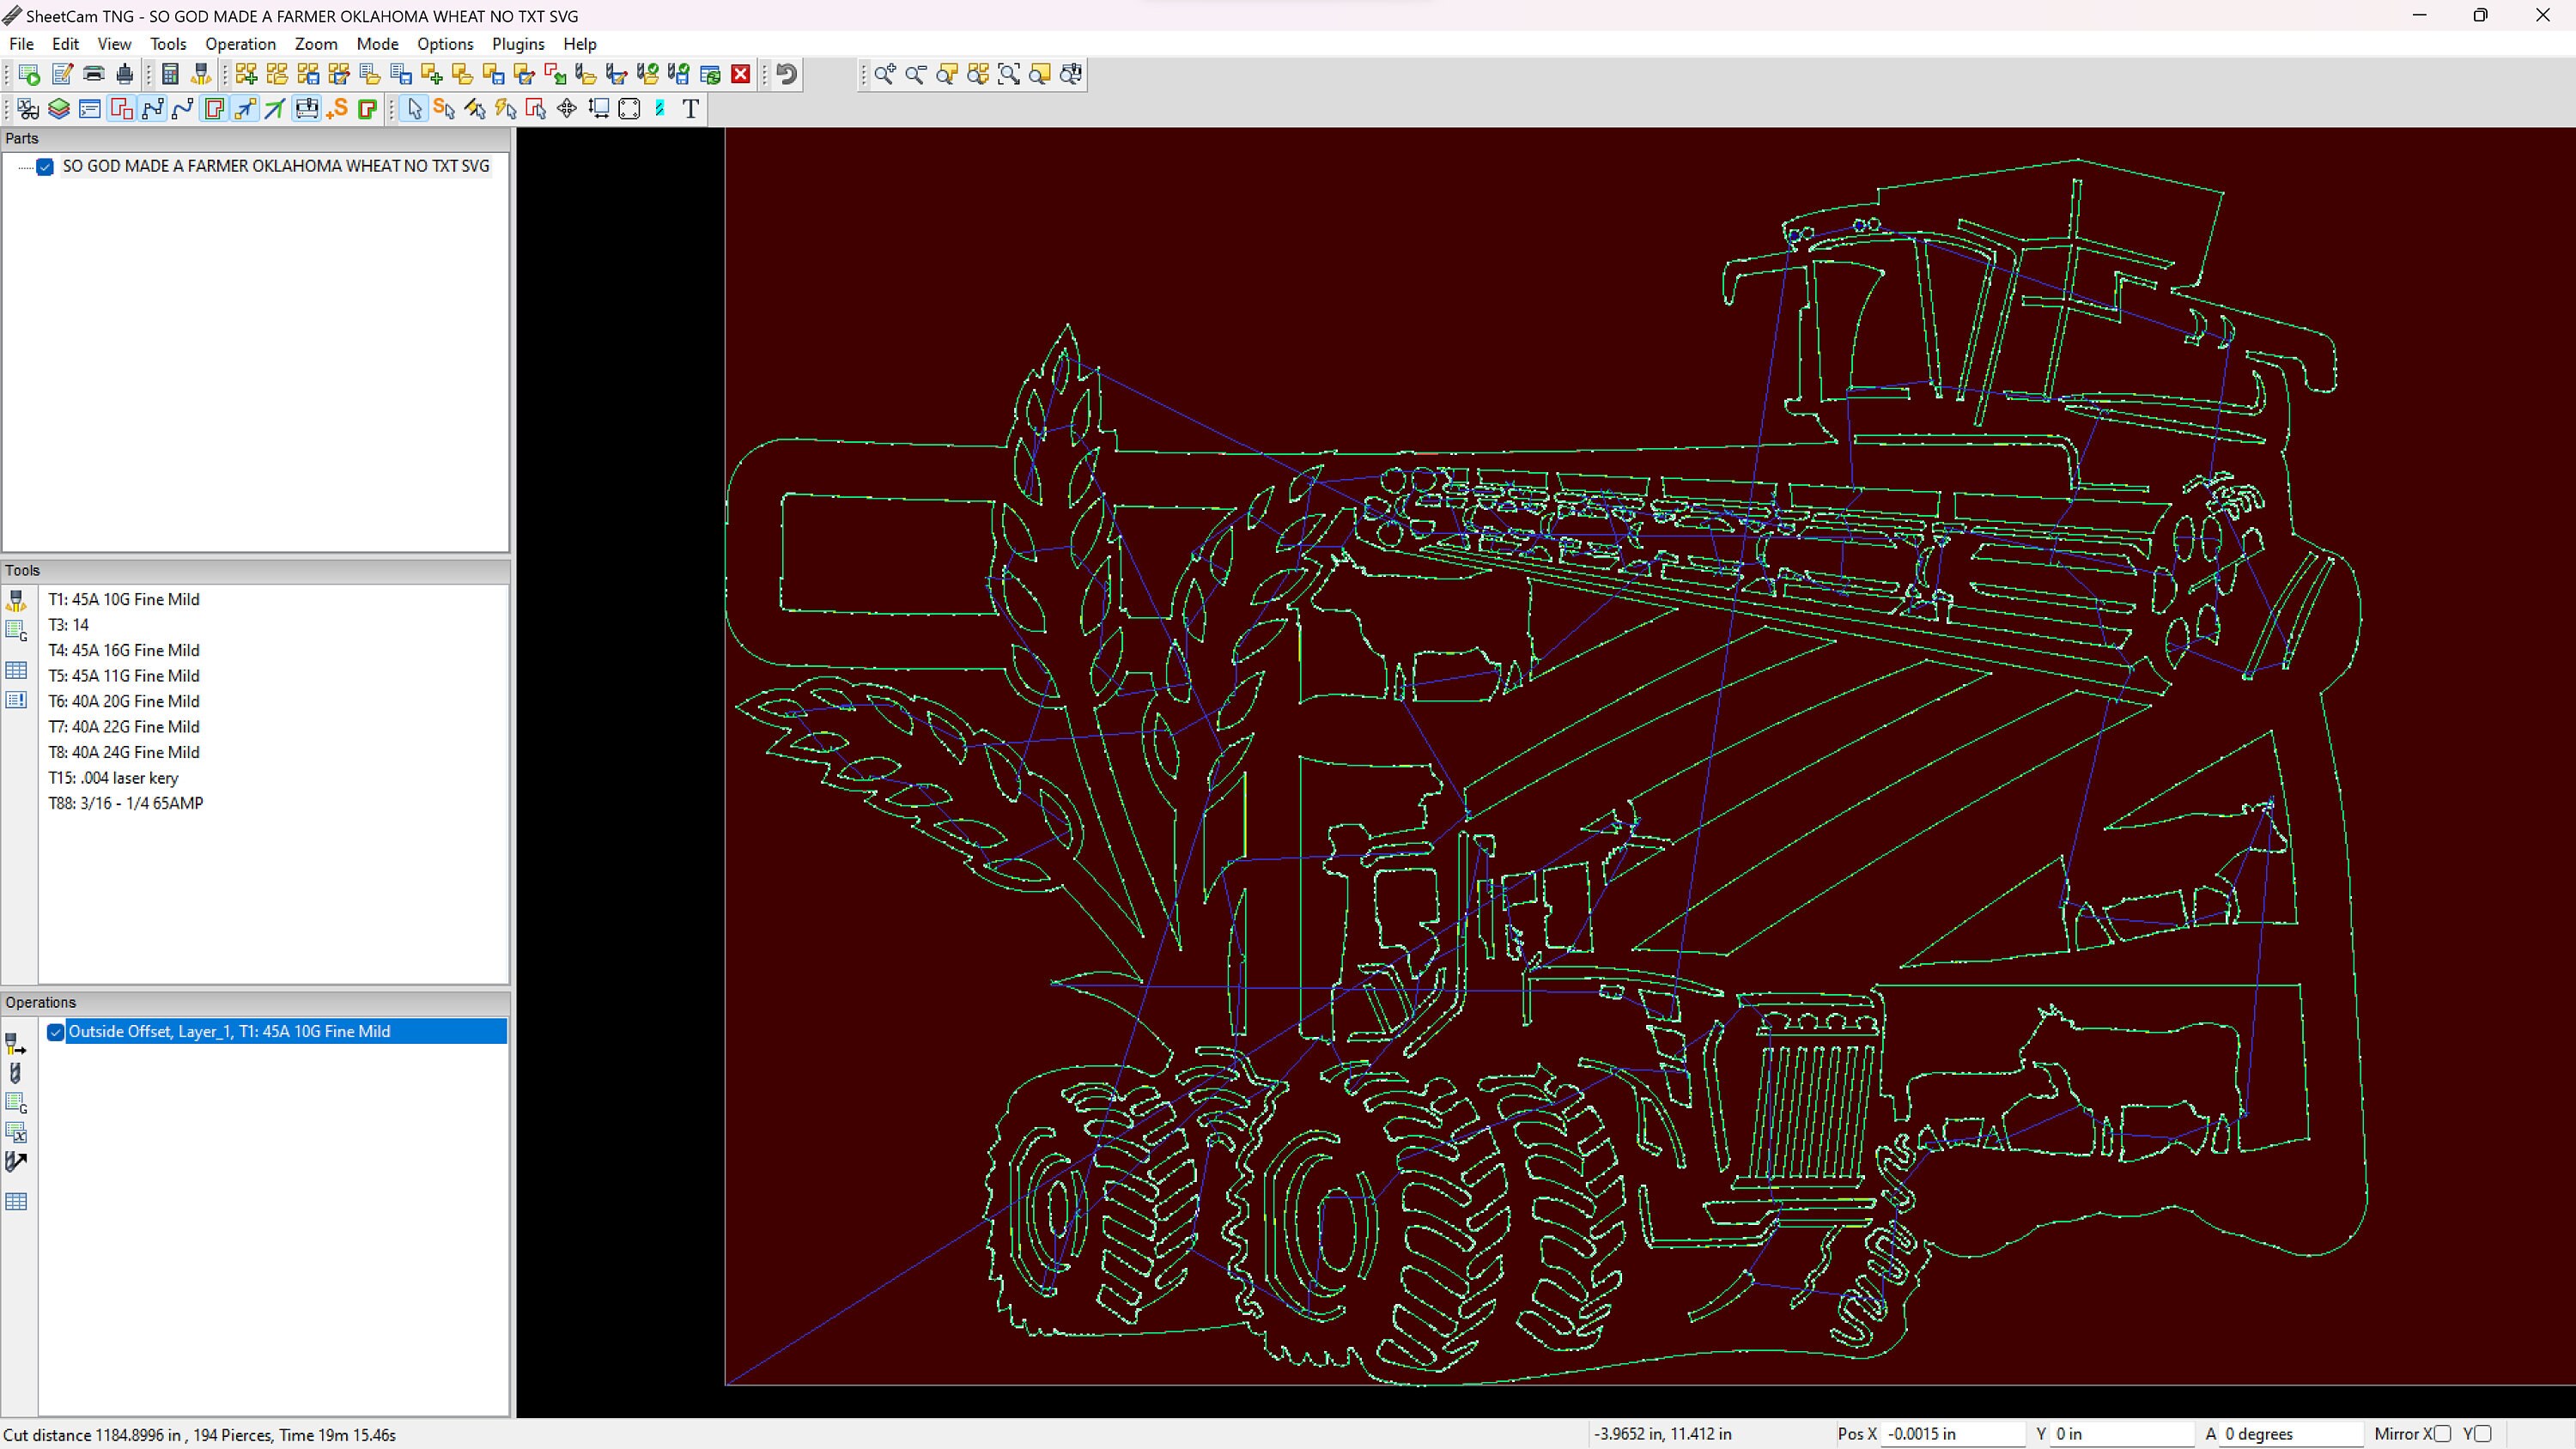
Task: Create a new job
Action: [27, 74]
